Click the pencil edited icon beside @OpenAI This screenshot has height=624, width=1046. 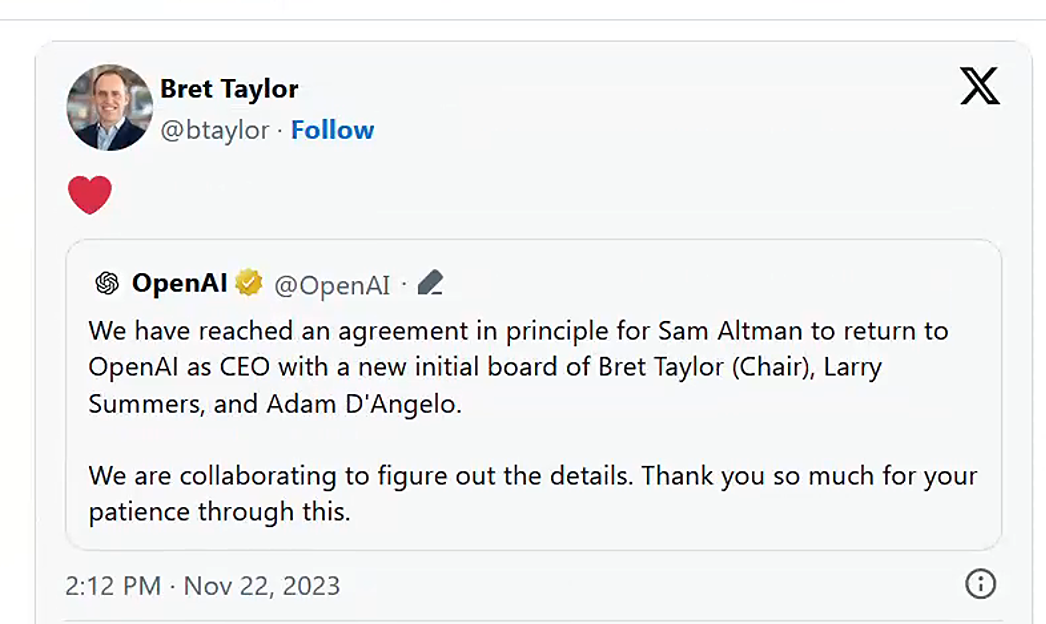(x=430, y=284)
